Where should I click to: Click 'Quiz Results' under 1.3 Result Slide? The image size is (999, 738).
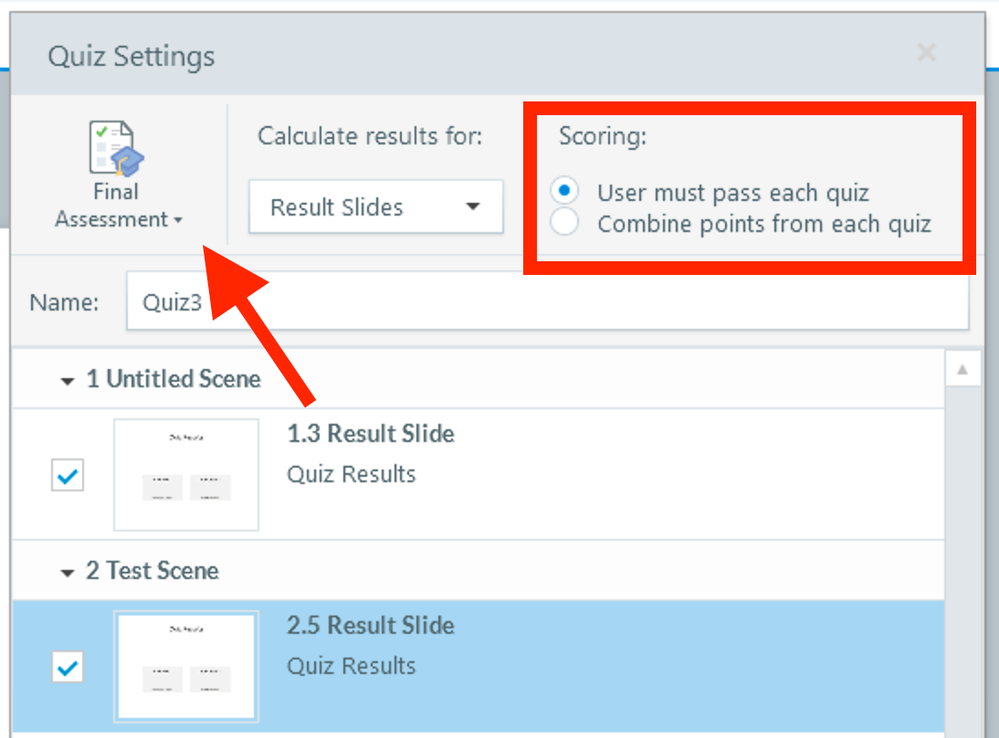click(351, 474)
